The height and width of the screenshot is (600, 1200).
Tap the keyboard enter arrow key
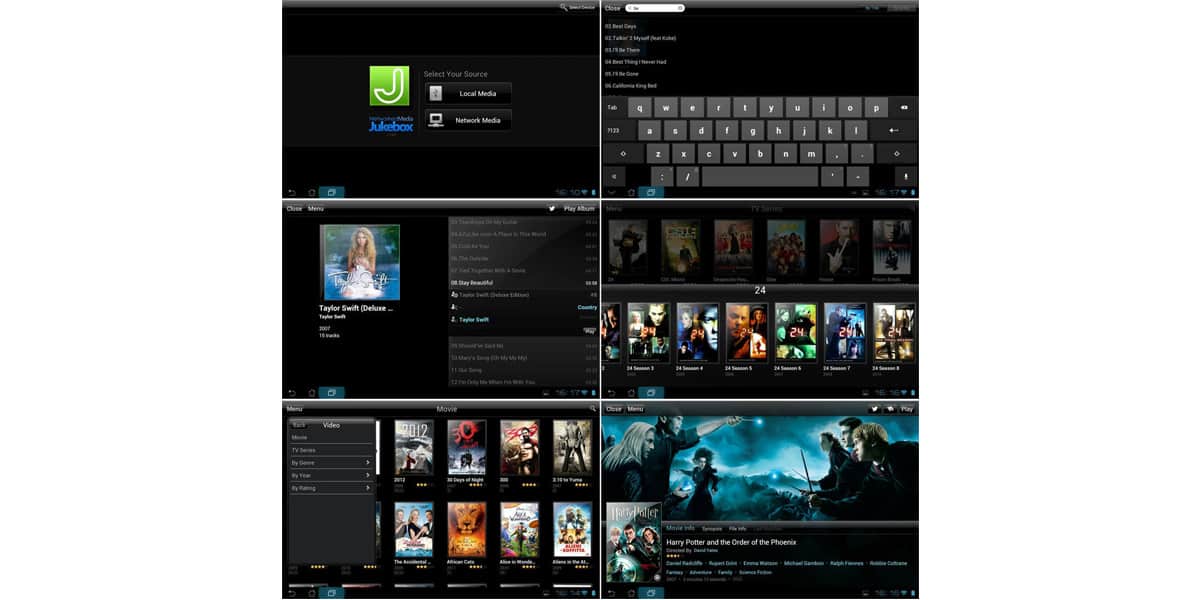[894, 130]
